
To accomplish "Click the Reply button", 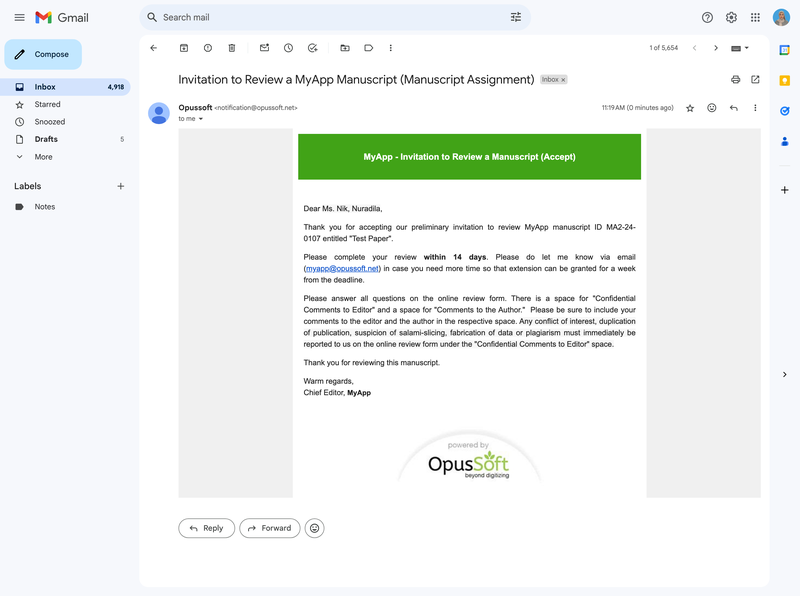I will [x=207, y=528].
